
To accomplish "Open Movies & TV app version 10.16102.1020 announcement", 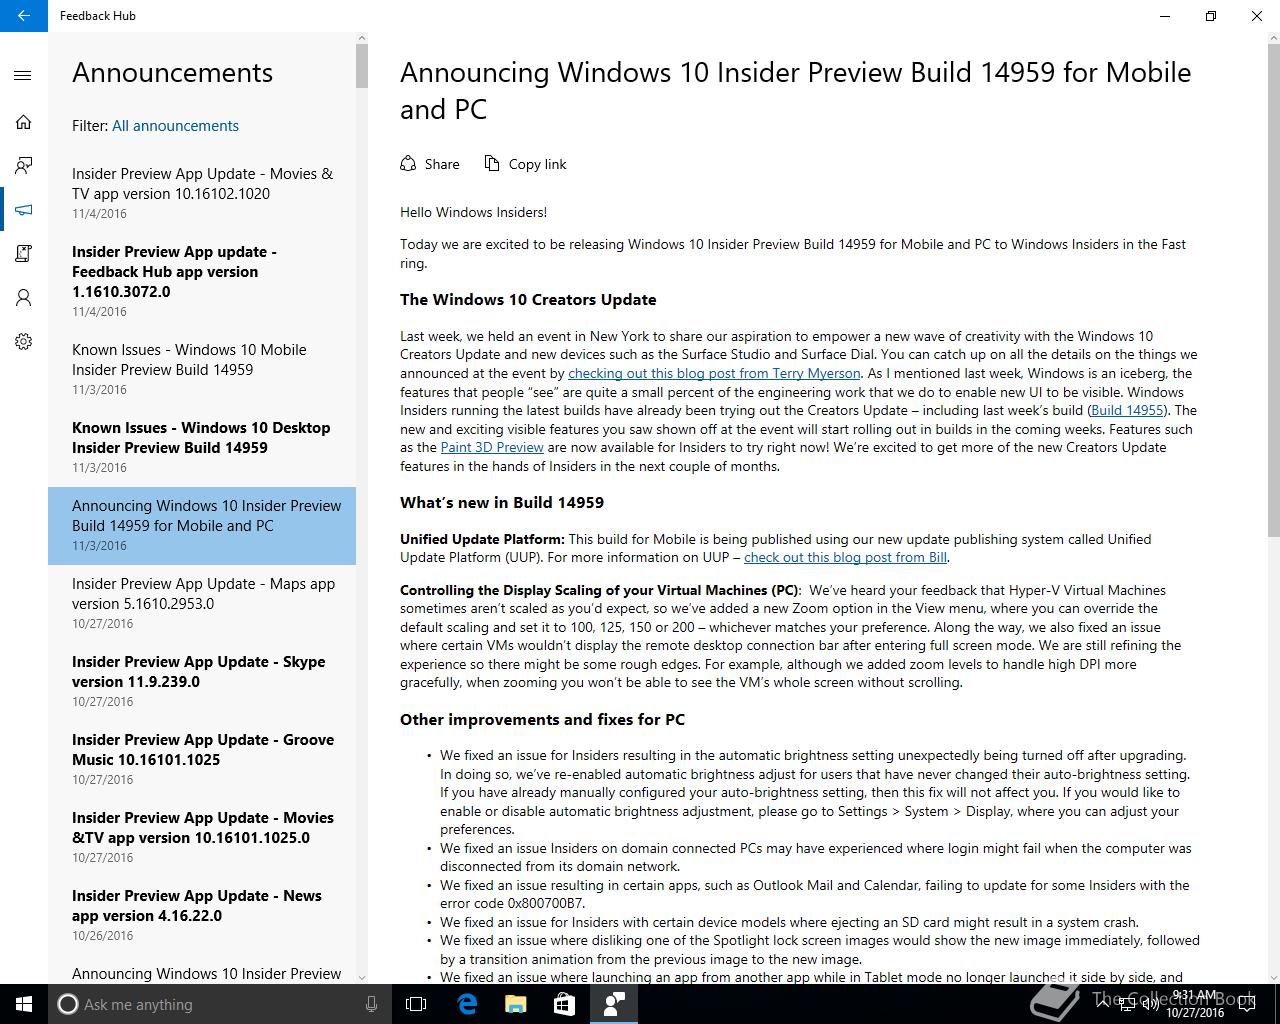I will tap(202, 193).
